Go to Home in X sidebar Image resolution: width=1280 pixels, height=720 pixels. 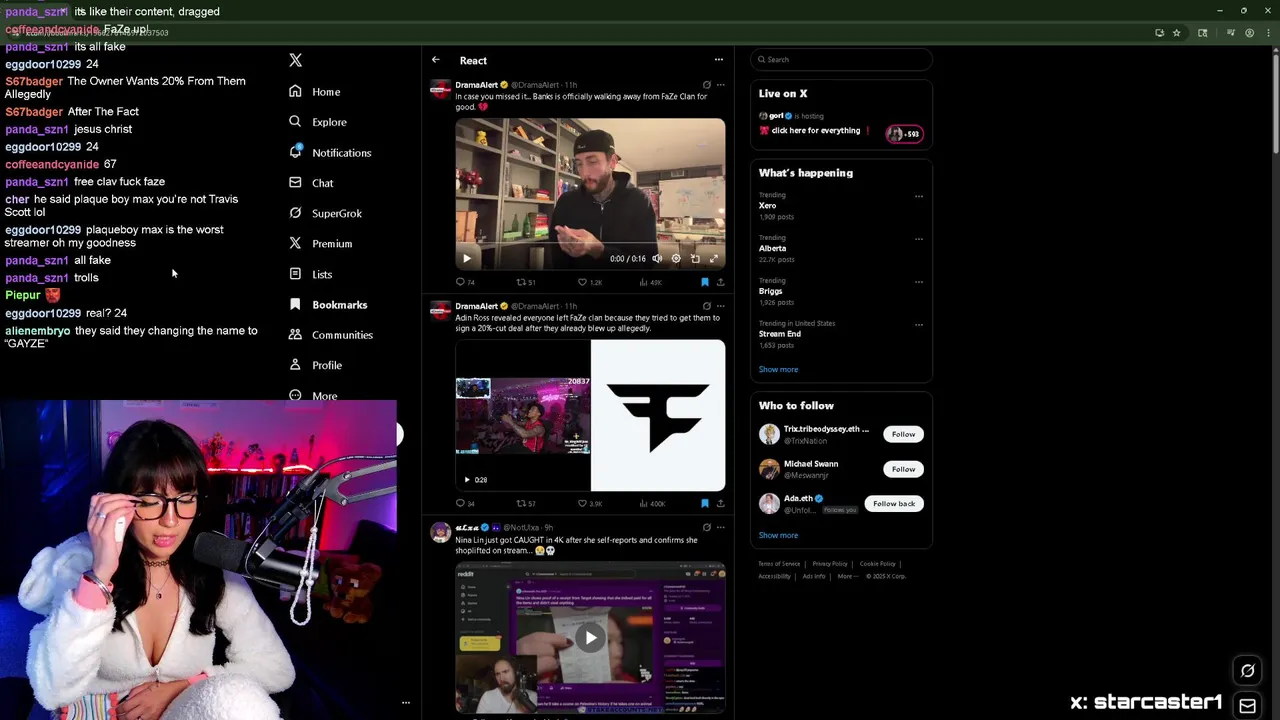point(315,91)
